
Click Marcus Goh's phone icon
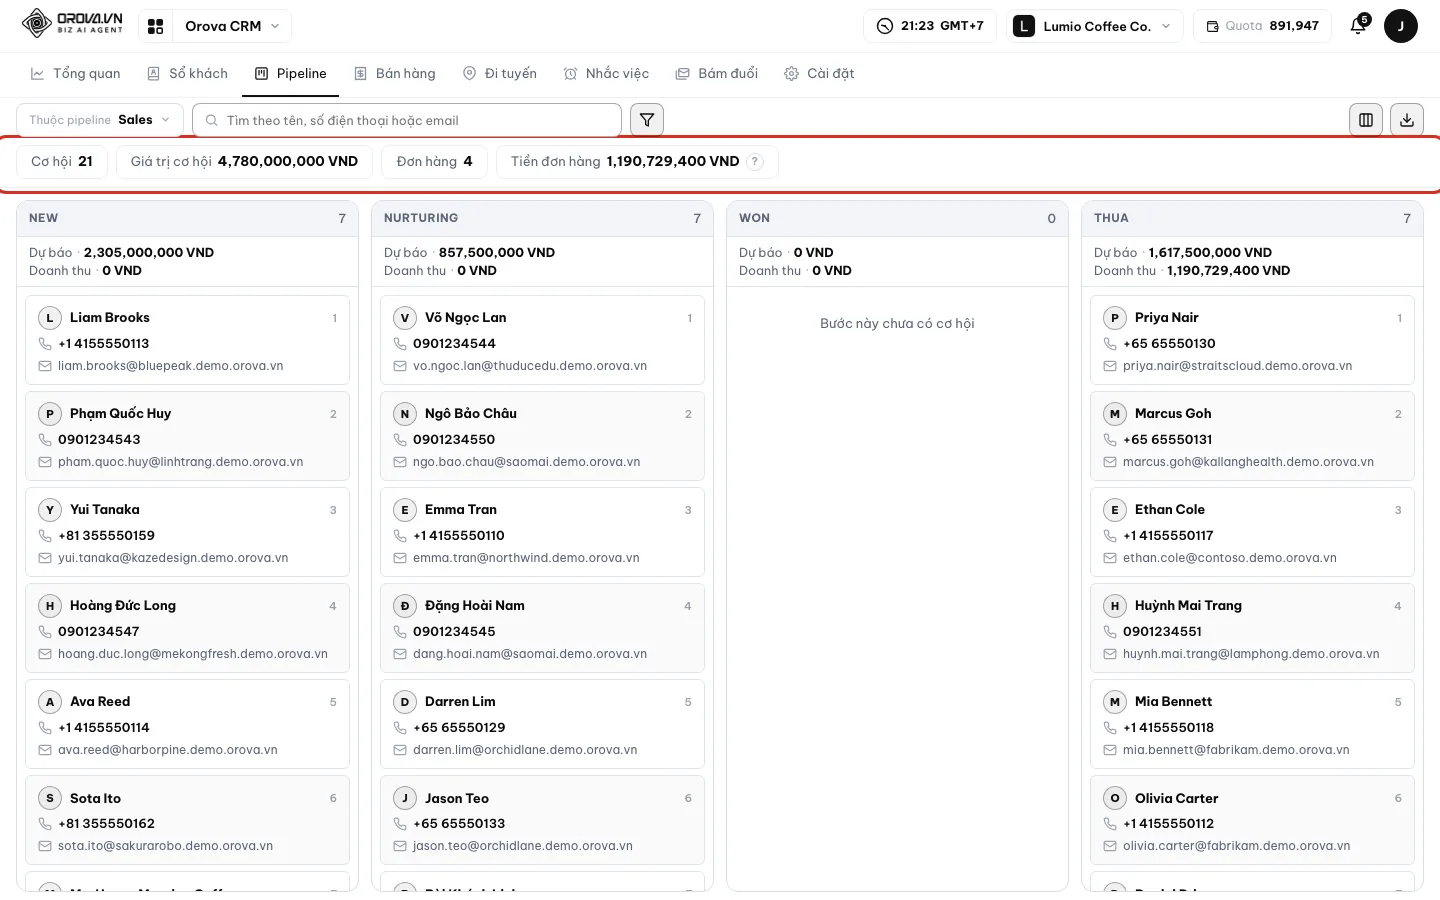(x=1110, y=440)
